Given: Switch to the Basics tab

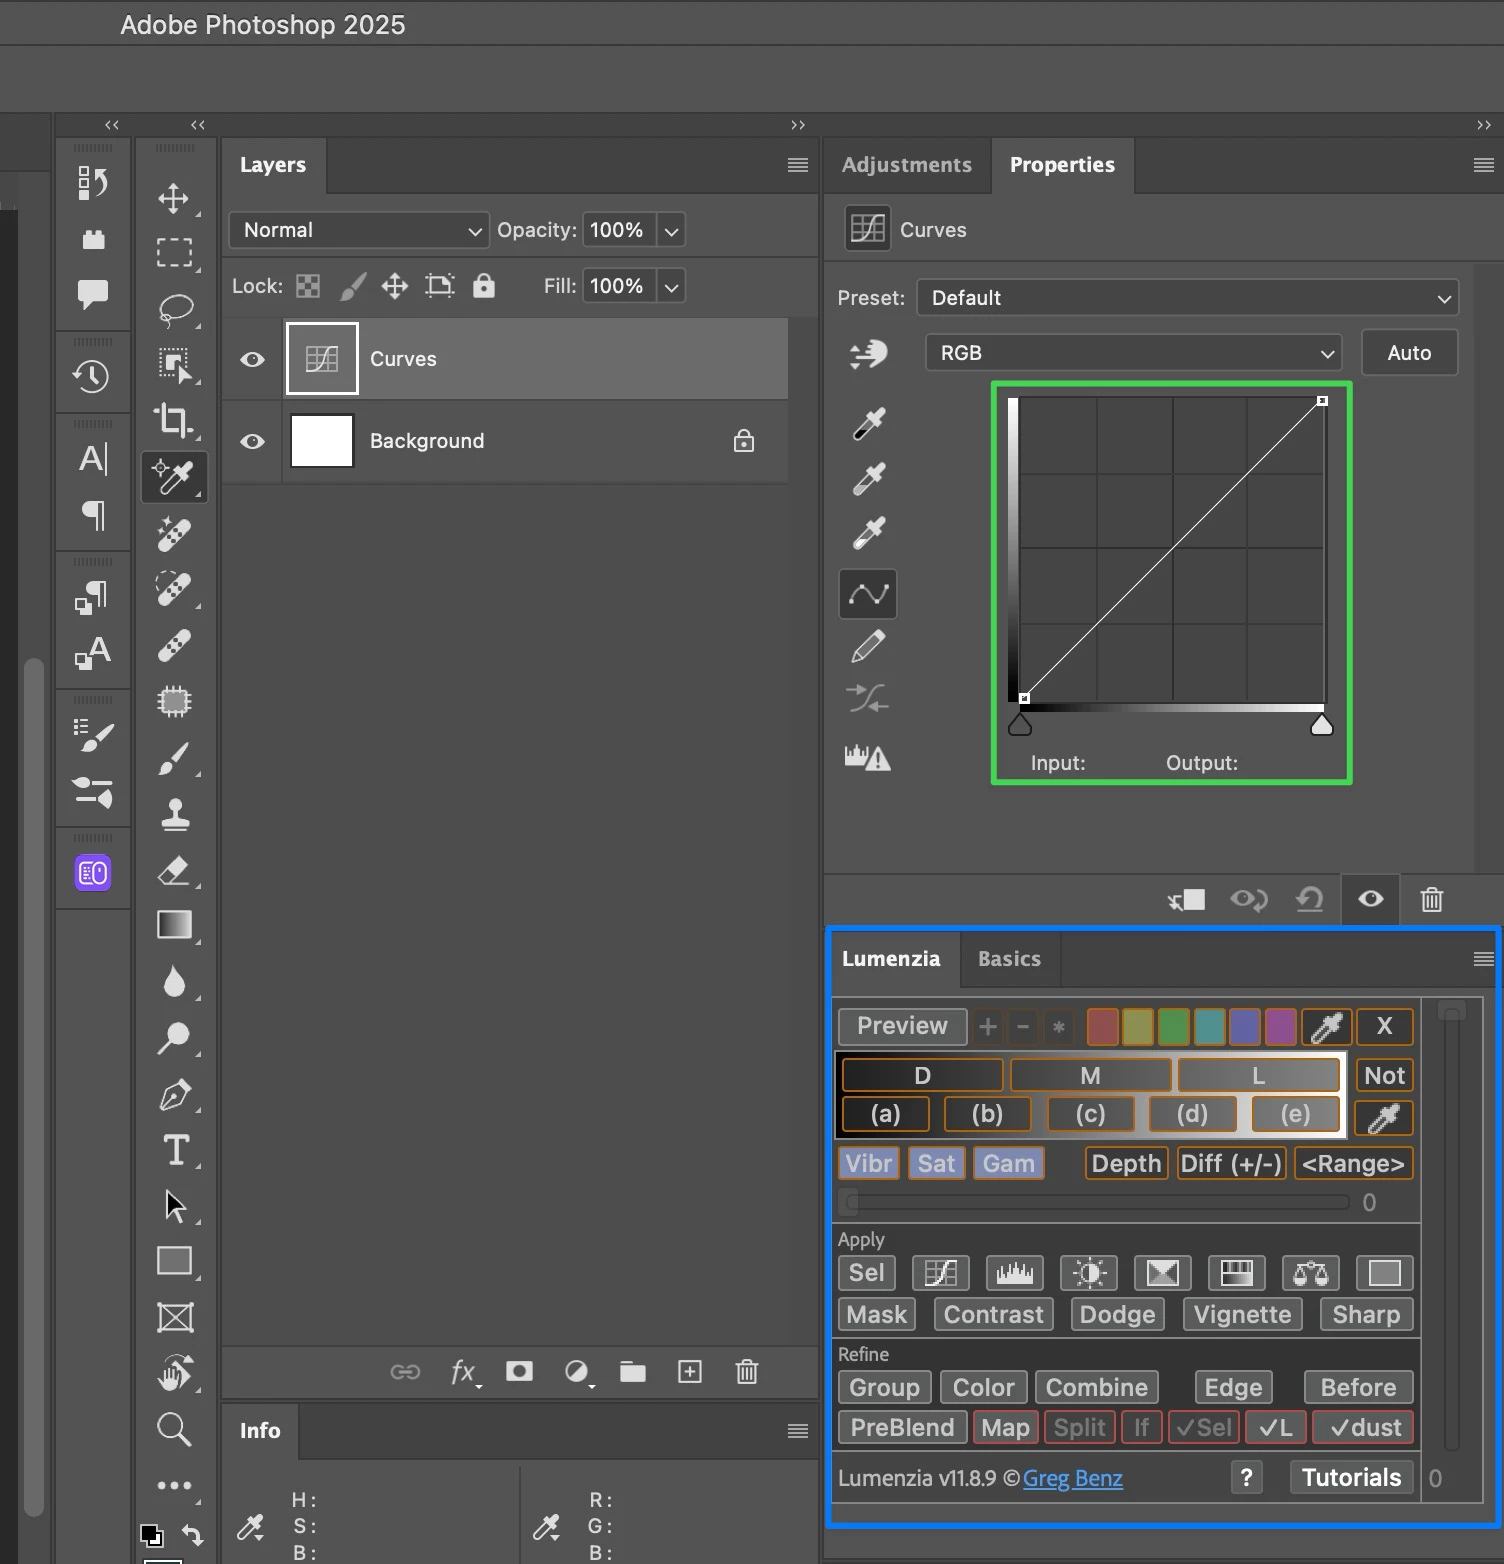Looking at the screenshot, I should point(1009,959).
